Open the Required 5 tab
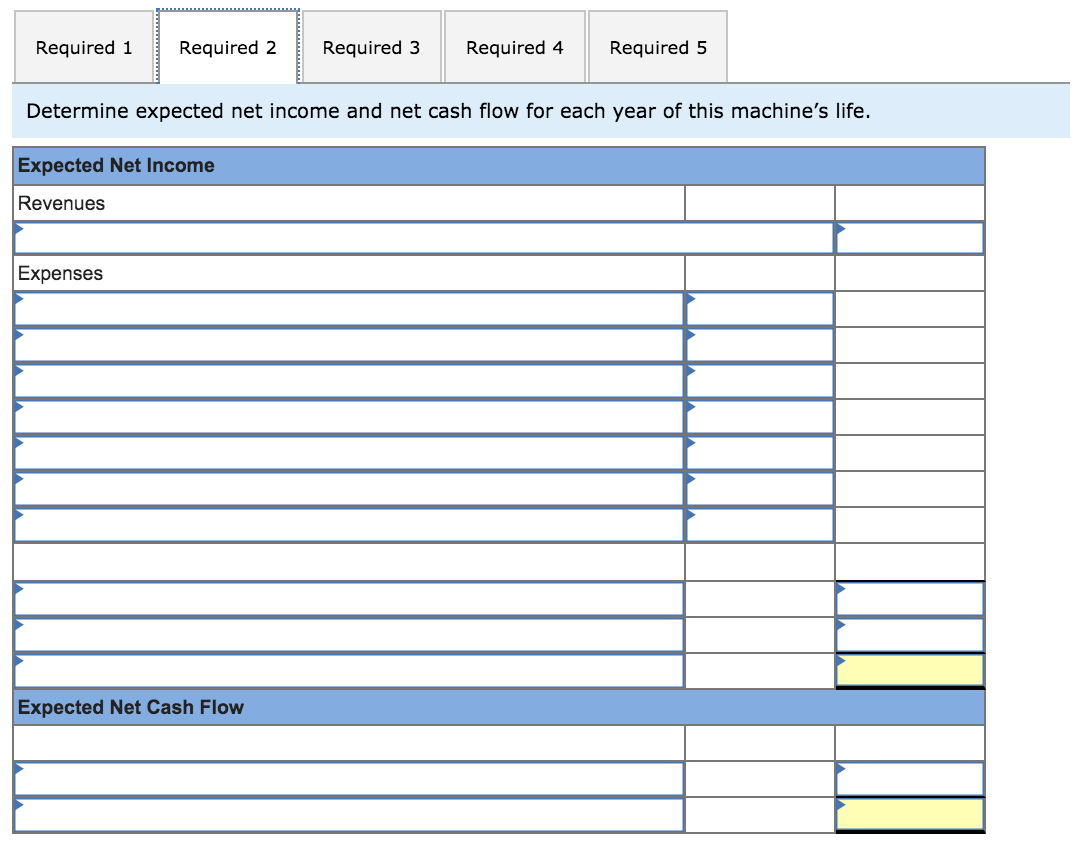 658,47
